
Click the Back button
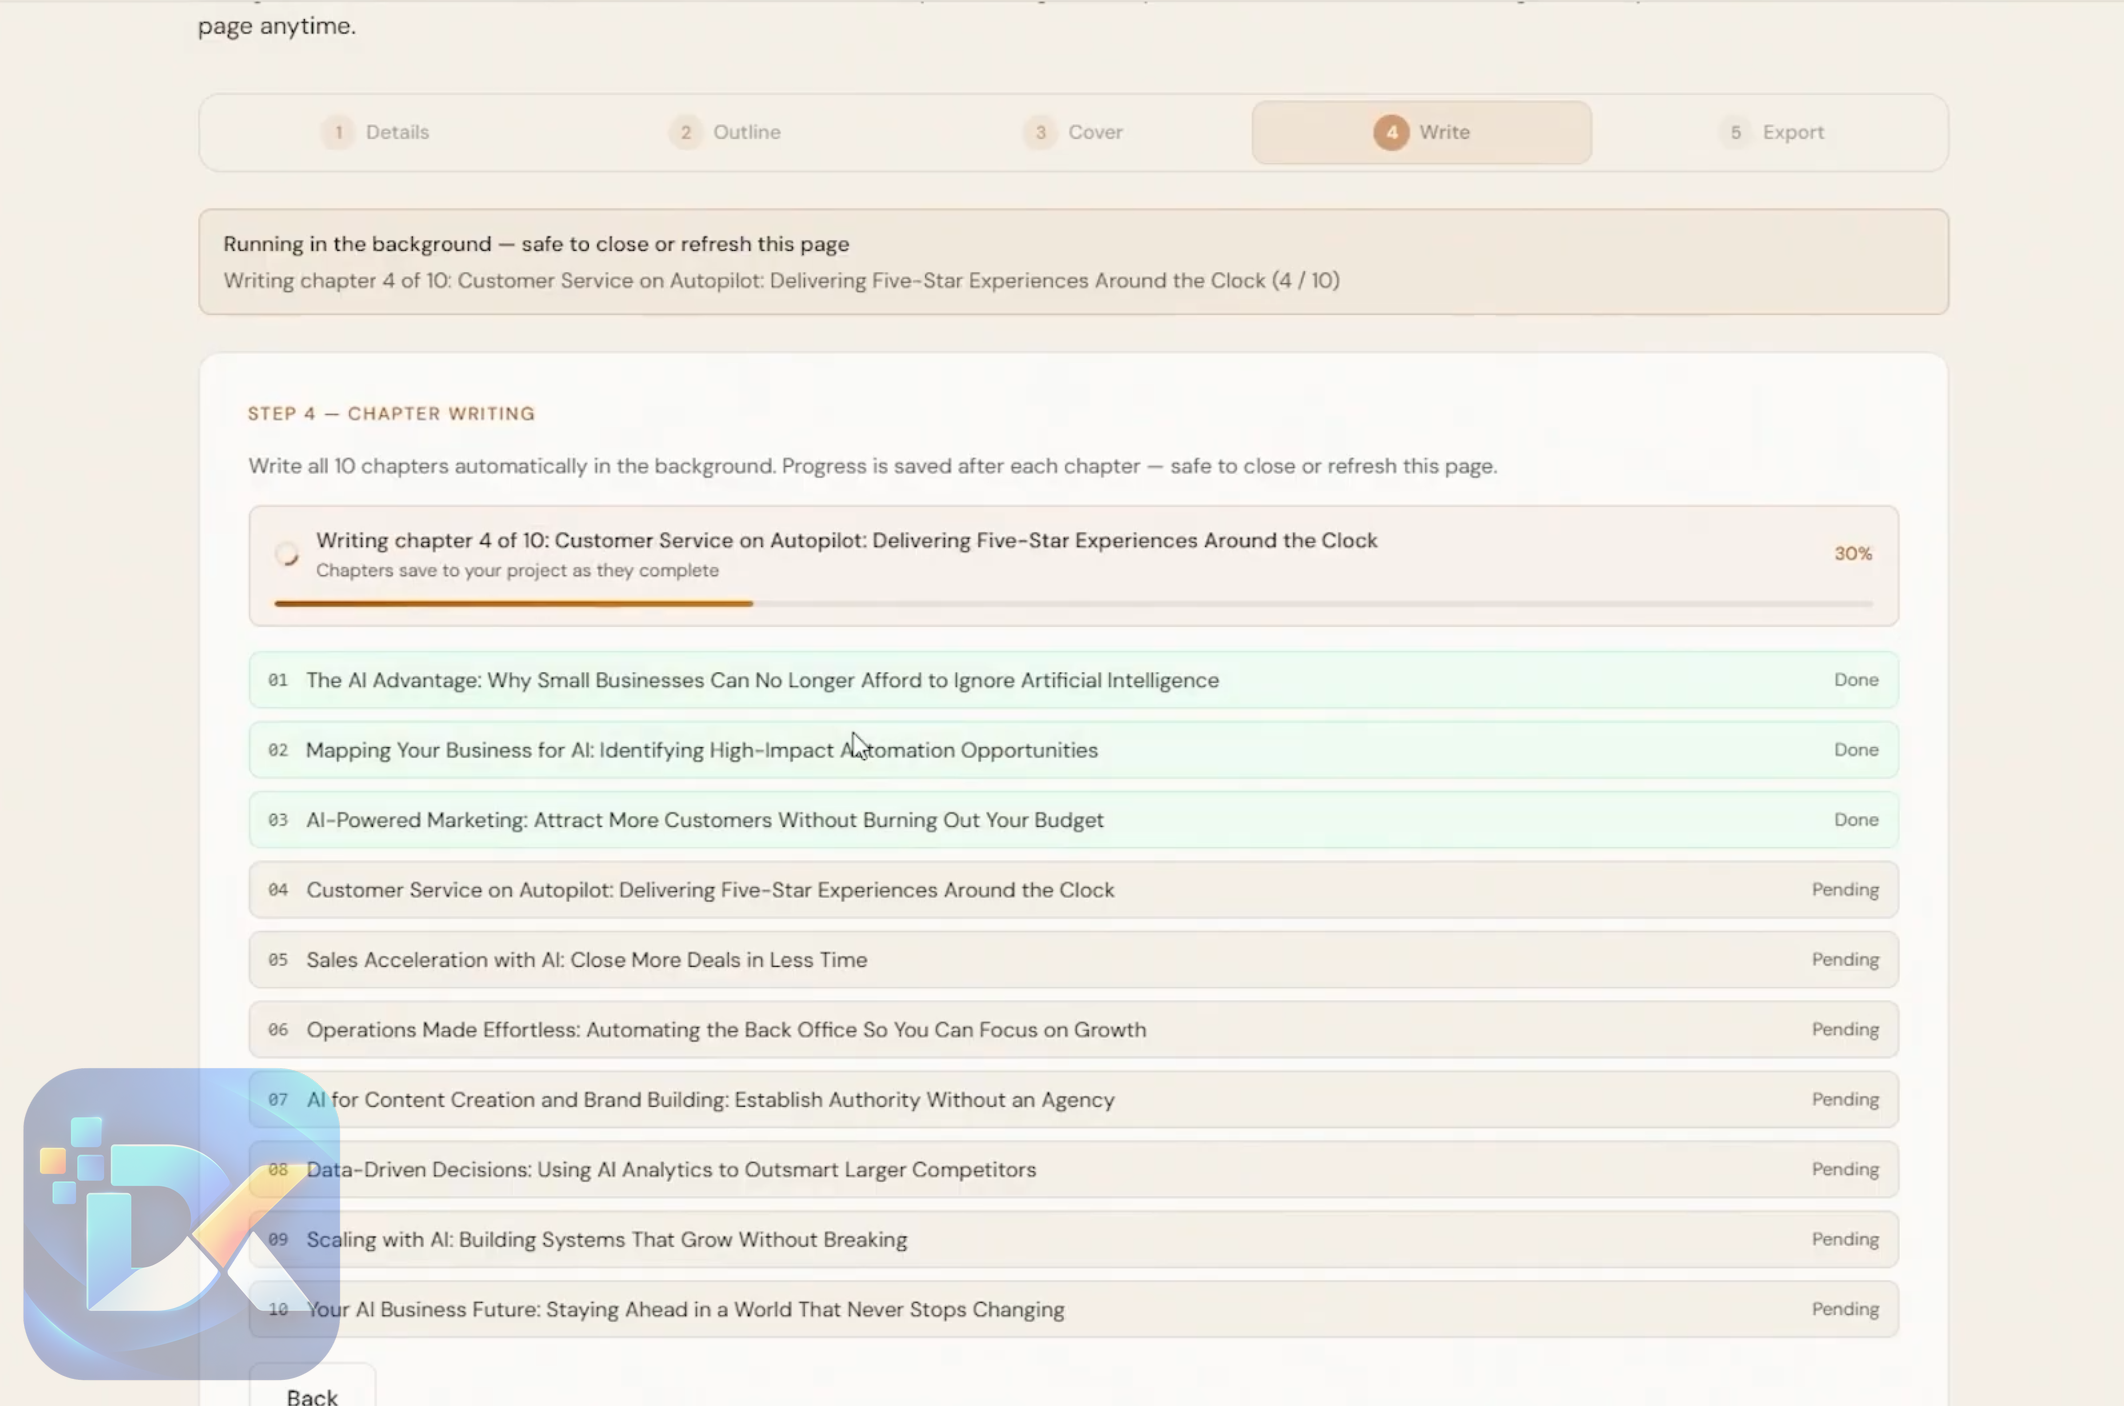[312, 1390]
